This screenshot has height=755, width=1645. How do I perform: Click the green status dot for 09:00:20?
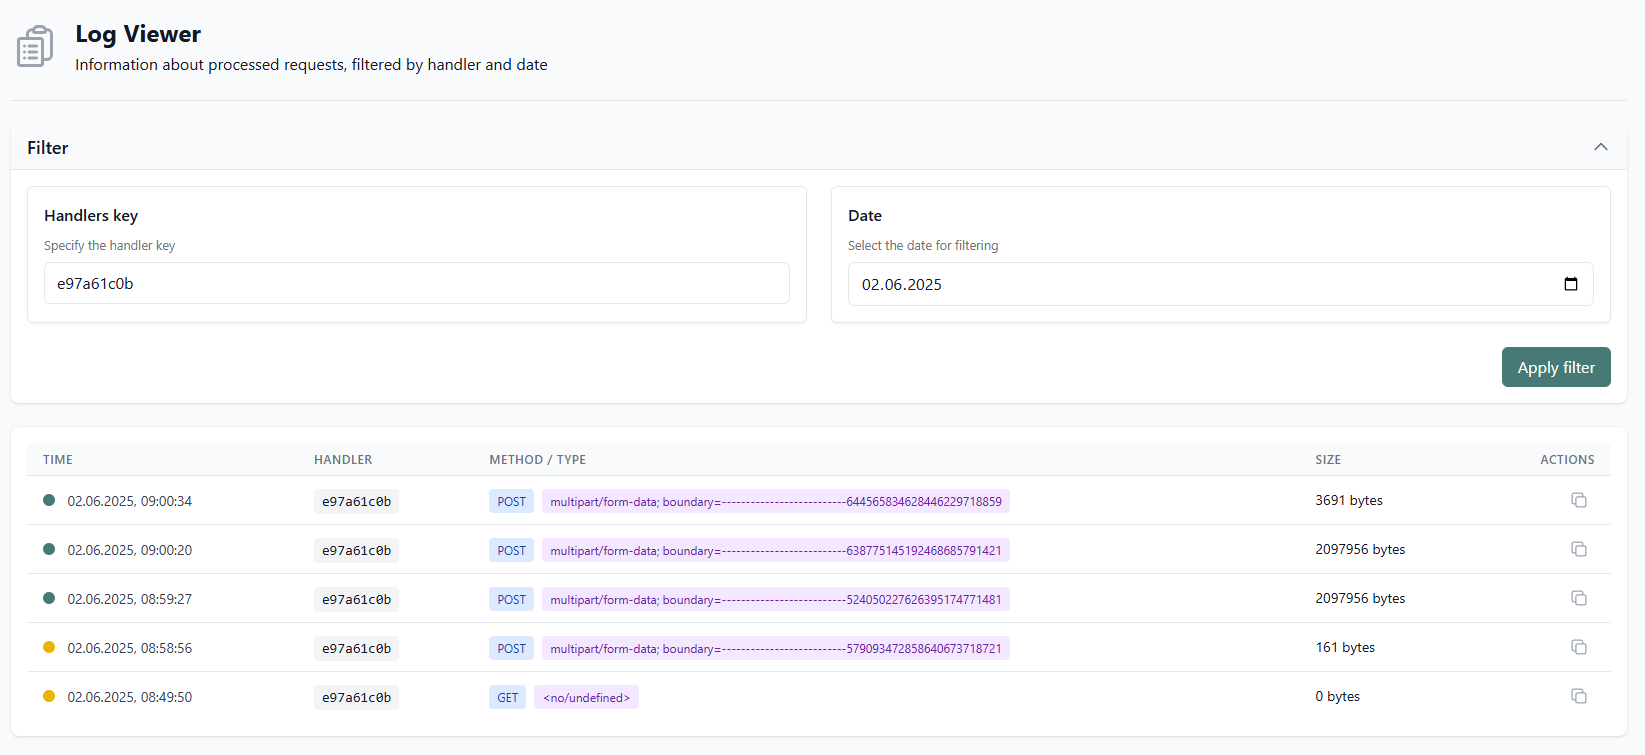point(49,549)
